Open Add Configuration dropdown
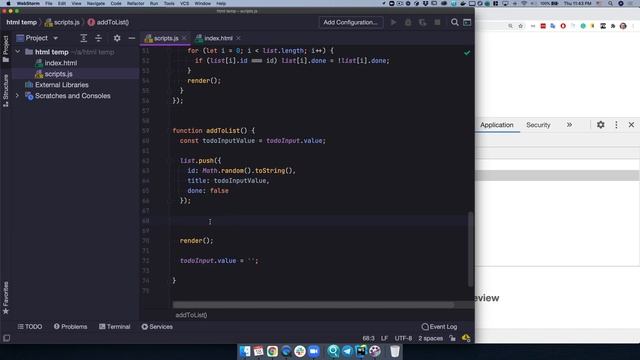Screen dimensions: 640x360 click(x=351, y=22)
